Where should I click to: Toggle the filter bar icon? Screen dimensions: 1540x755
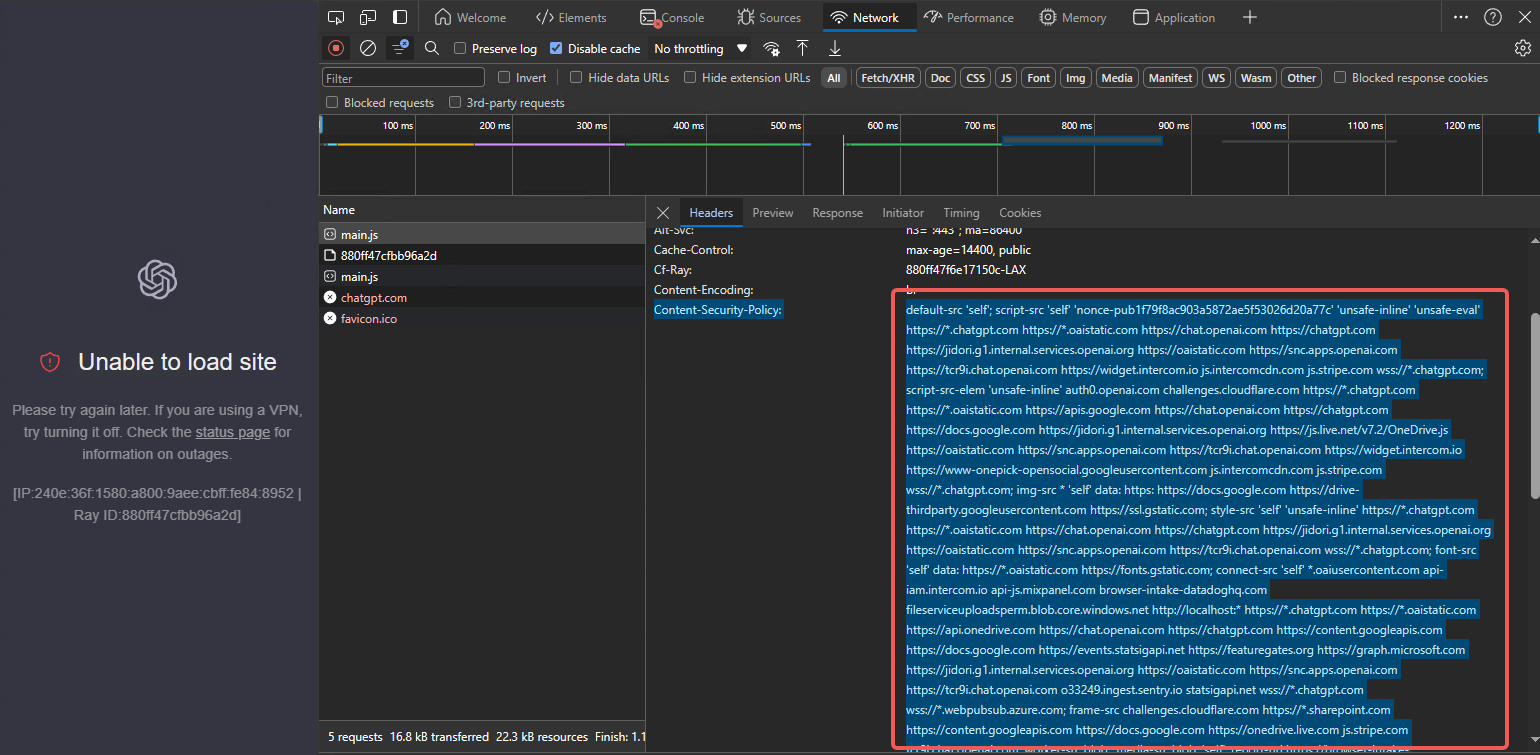400,48
